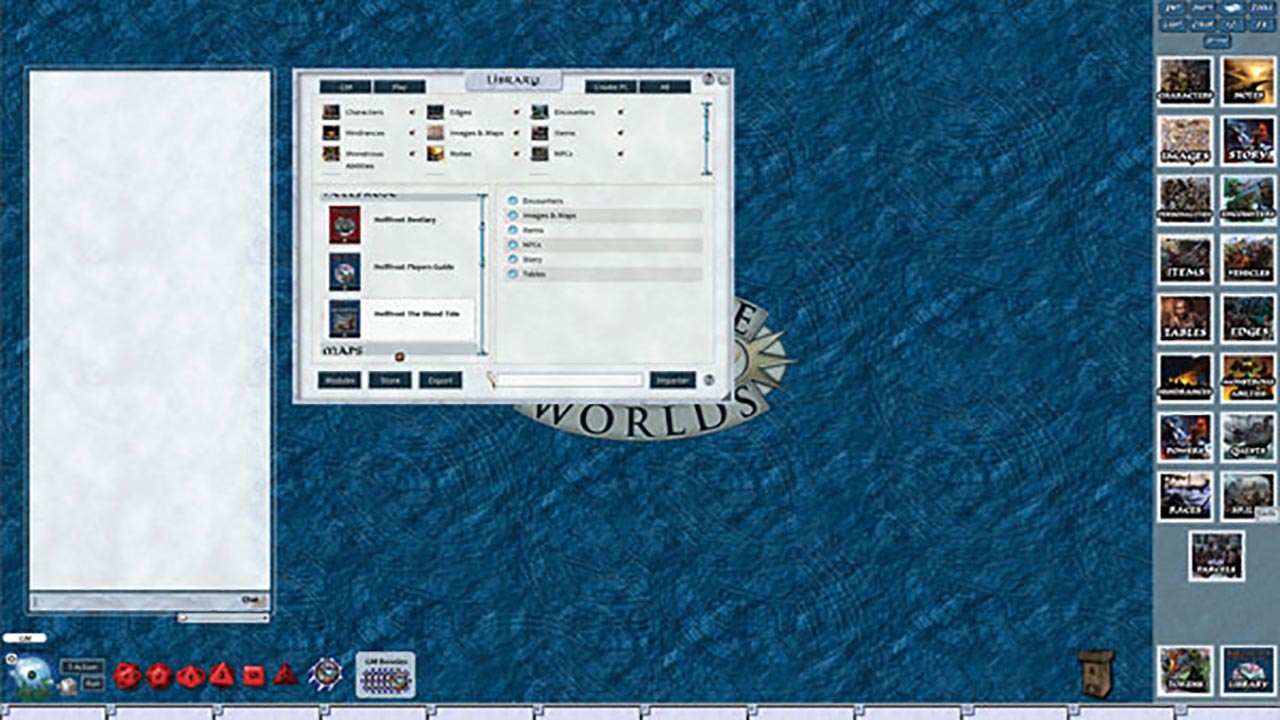Expand the Tables entry in module contents
The height and width of the screenshot is (720, 1280).
pyautogui.click(x=514, y=273)
